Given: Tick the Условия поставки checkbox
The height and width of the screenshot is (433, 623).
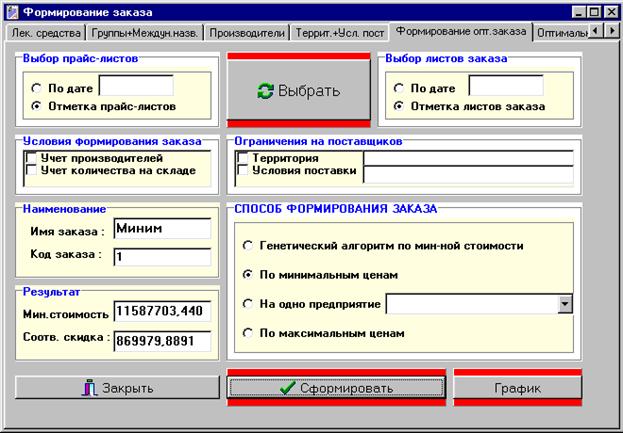Looking at the screenshot, I should [243, 170].
